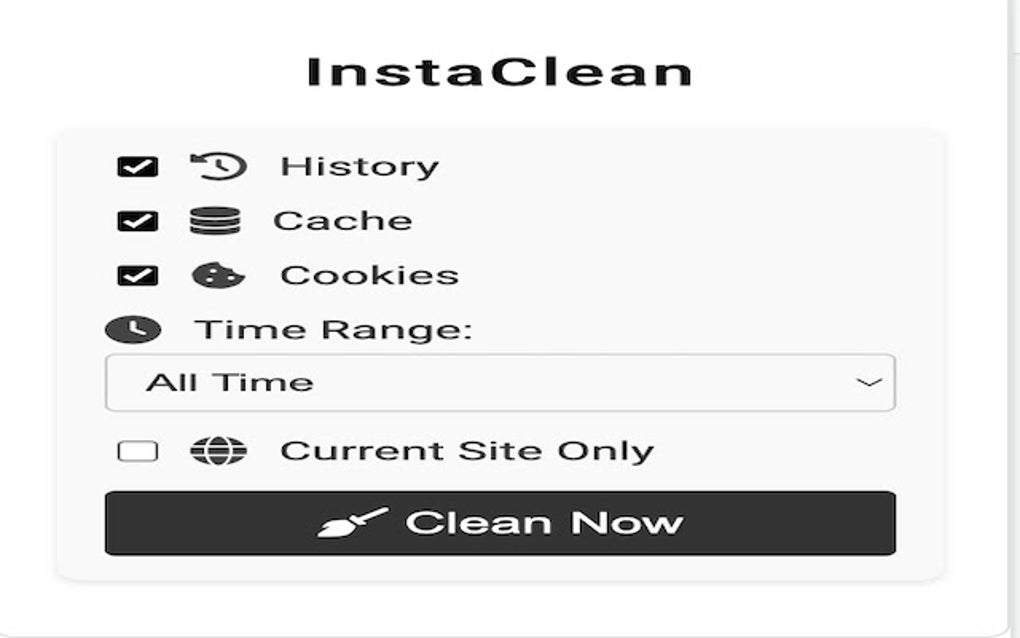Click the Cookies cookie icon
Image resolution: width=1020 pixels, height=638 pixels.
219,275
